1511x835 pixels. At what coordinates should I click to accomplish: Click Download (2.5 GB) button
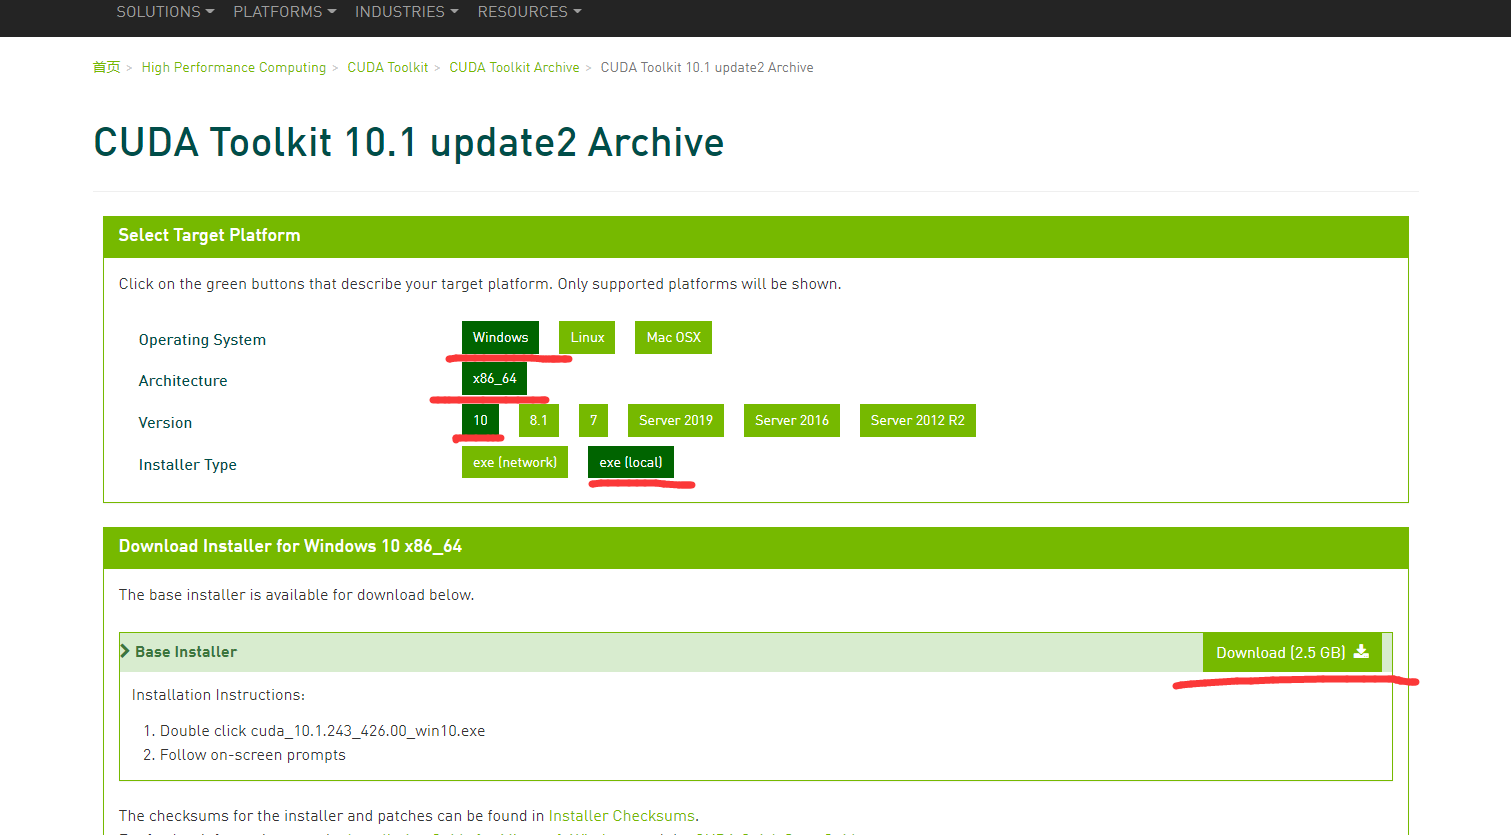click(1291, 652)
